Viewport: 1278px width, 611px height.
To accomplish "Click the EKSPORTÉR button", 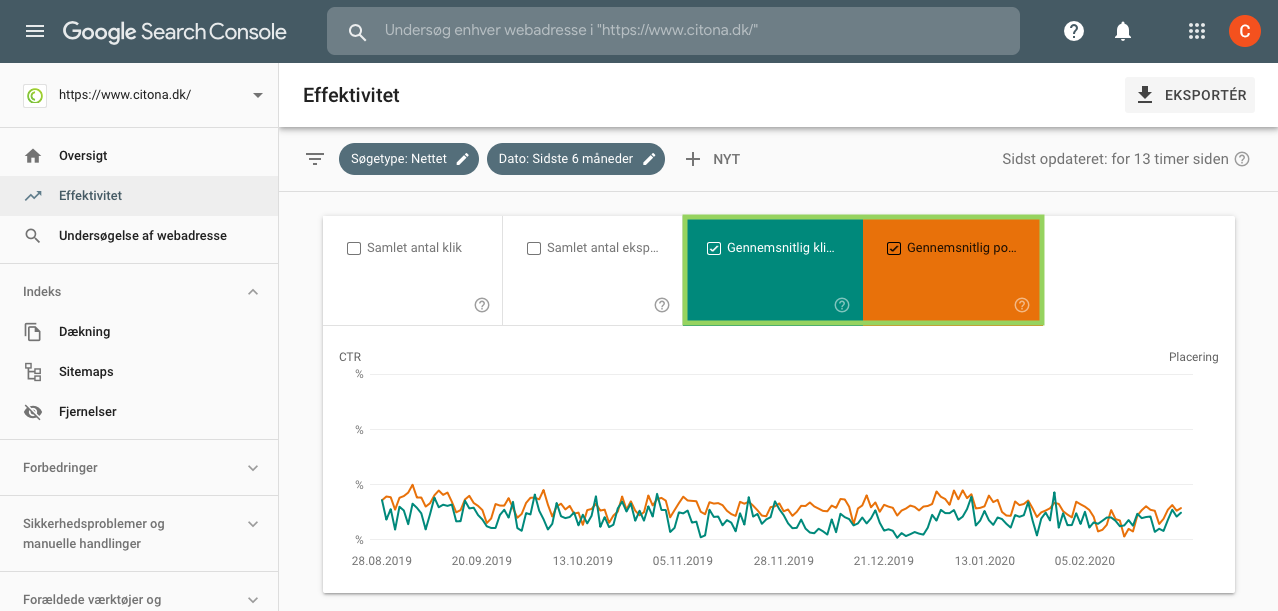I will [x=1190, y=95].
